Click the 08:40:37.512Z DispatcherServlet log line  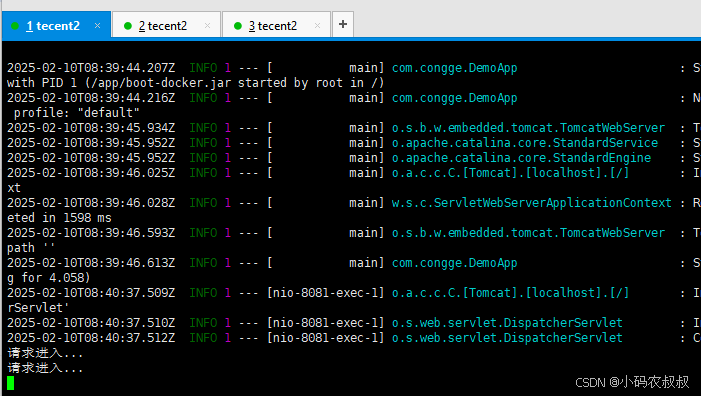(354, 338)
